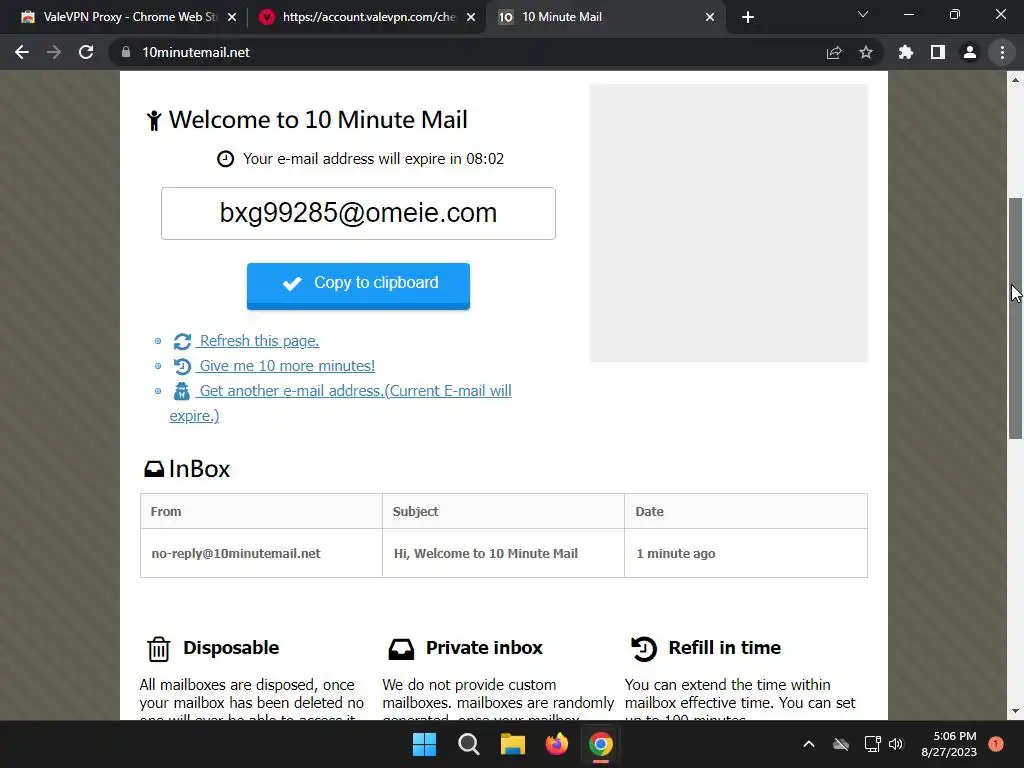Click the spy icon beside Get another address

[182, 391]
